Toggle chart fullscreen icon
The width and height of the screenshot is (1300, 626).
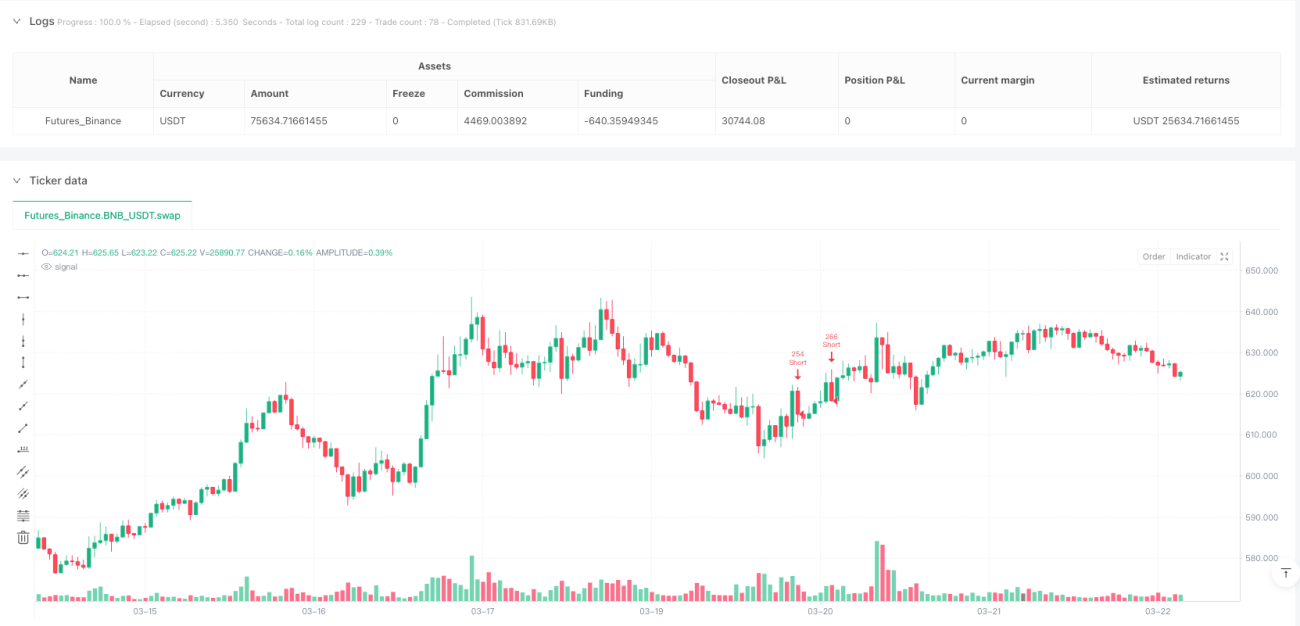tap(1226, 257)
